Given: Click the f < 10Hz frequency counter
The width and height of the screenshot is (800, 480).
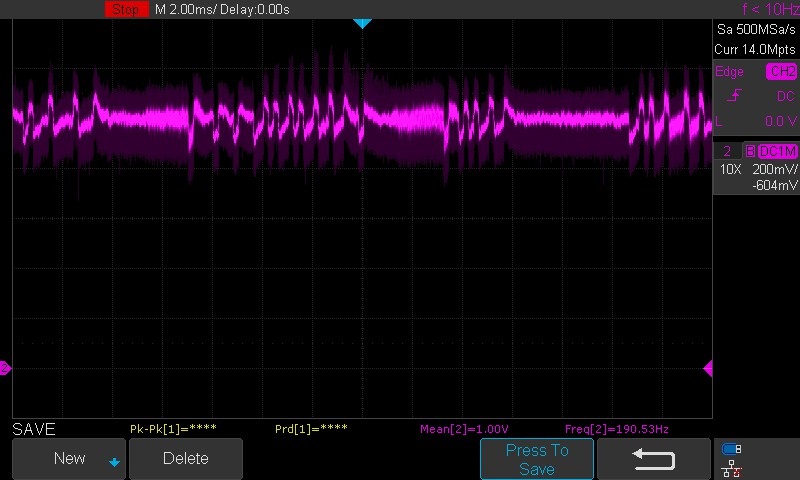Looking at the screenshot, I should click(770, 9).
